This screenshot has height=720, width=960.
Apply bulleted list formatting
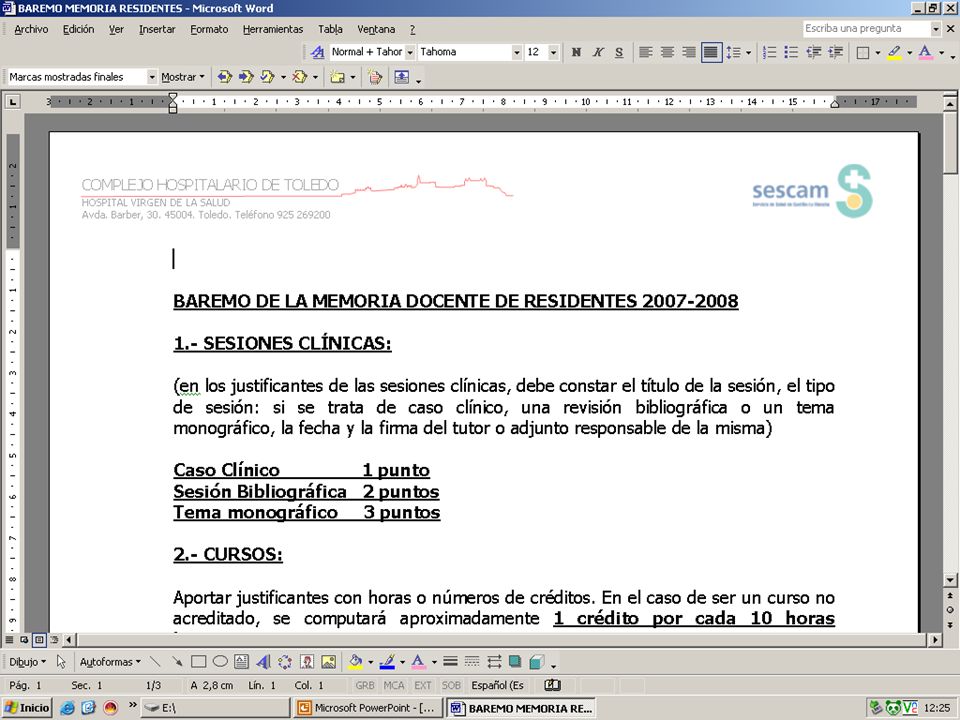click(791, 52)
